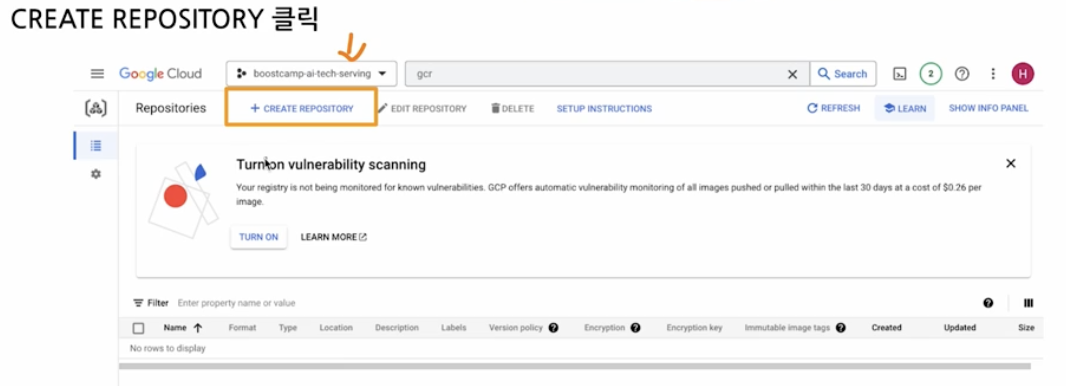Screen dimensions: 1066x386
Task: Open the Setup Instructions tab
Action: point(604,109)
